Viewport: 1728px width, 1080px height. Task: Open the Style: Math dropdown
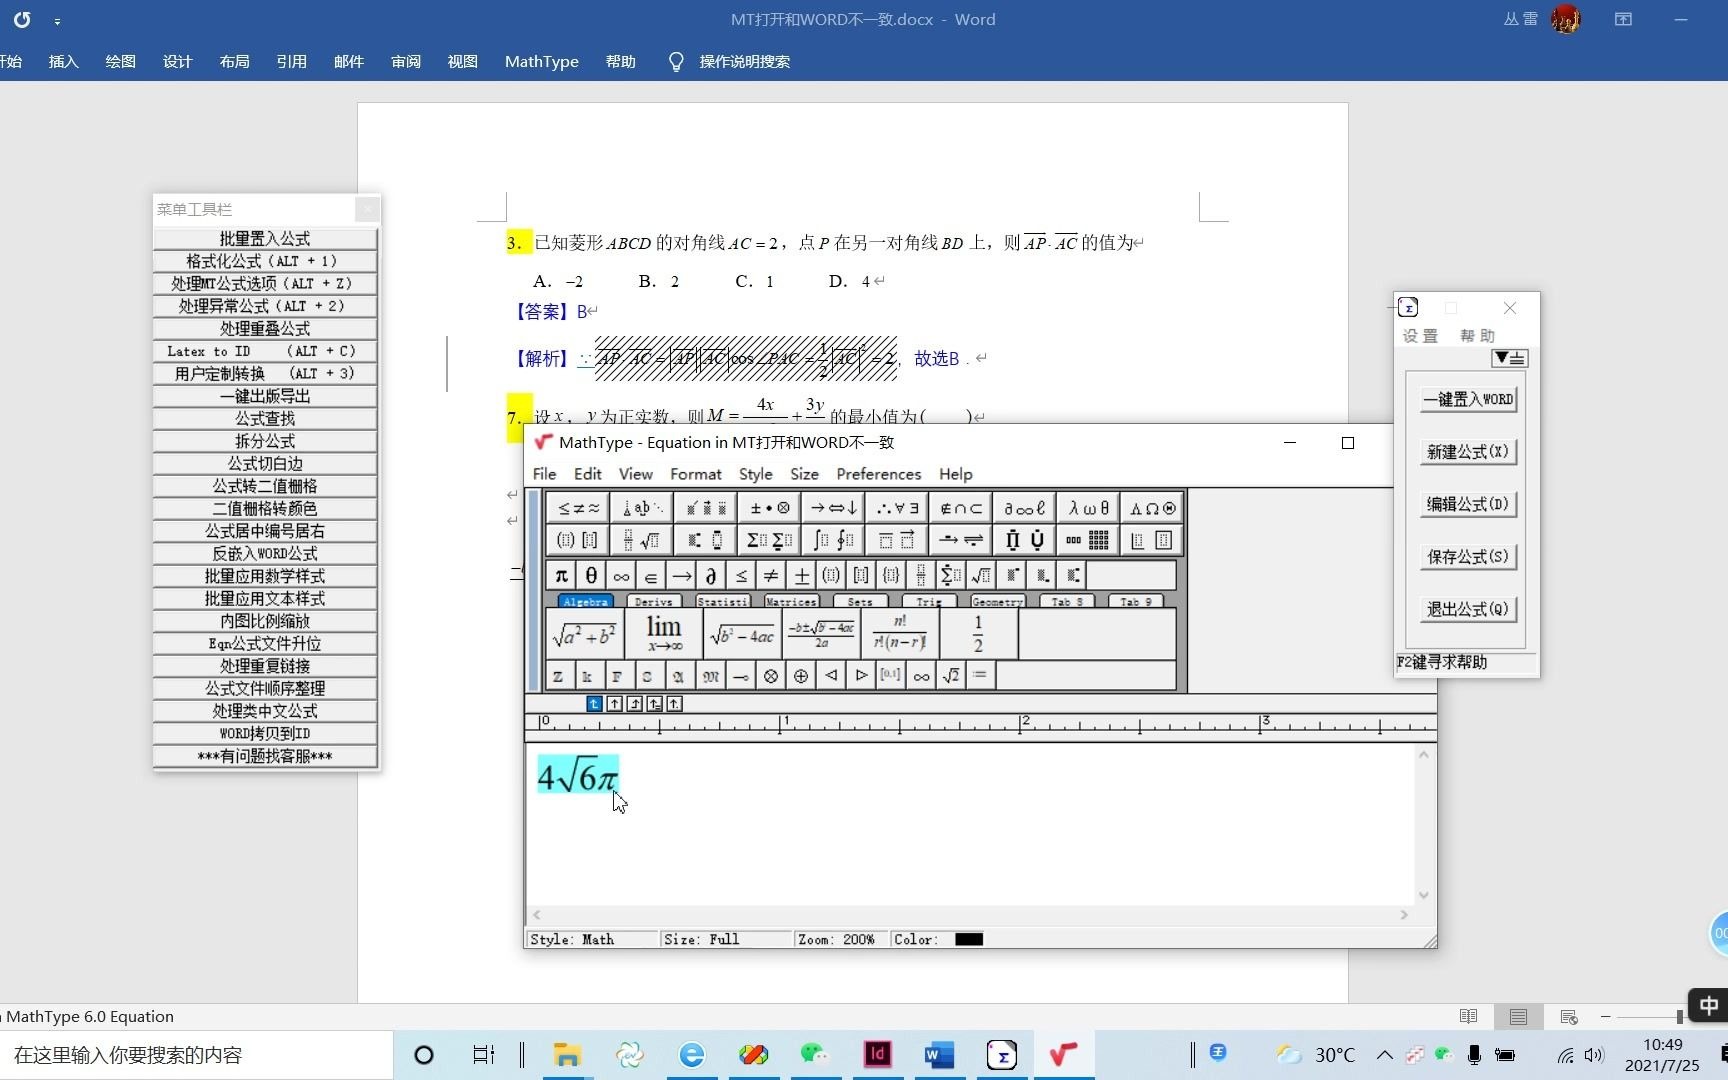pos(590,939)
